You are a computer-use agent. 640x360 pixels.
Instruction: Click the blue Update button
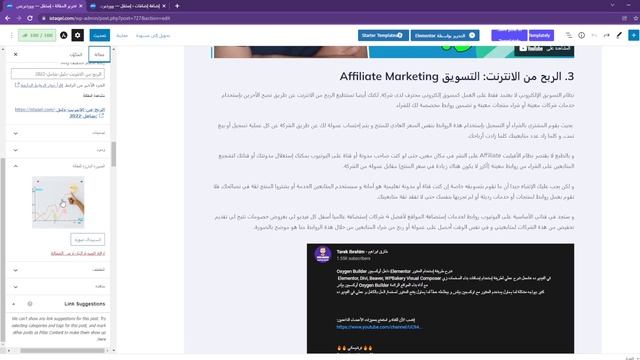[x=100, y=36]
